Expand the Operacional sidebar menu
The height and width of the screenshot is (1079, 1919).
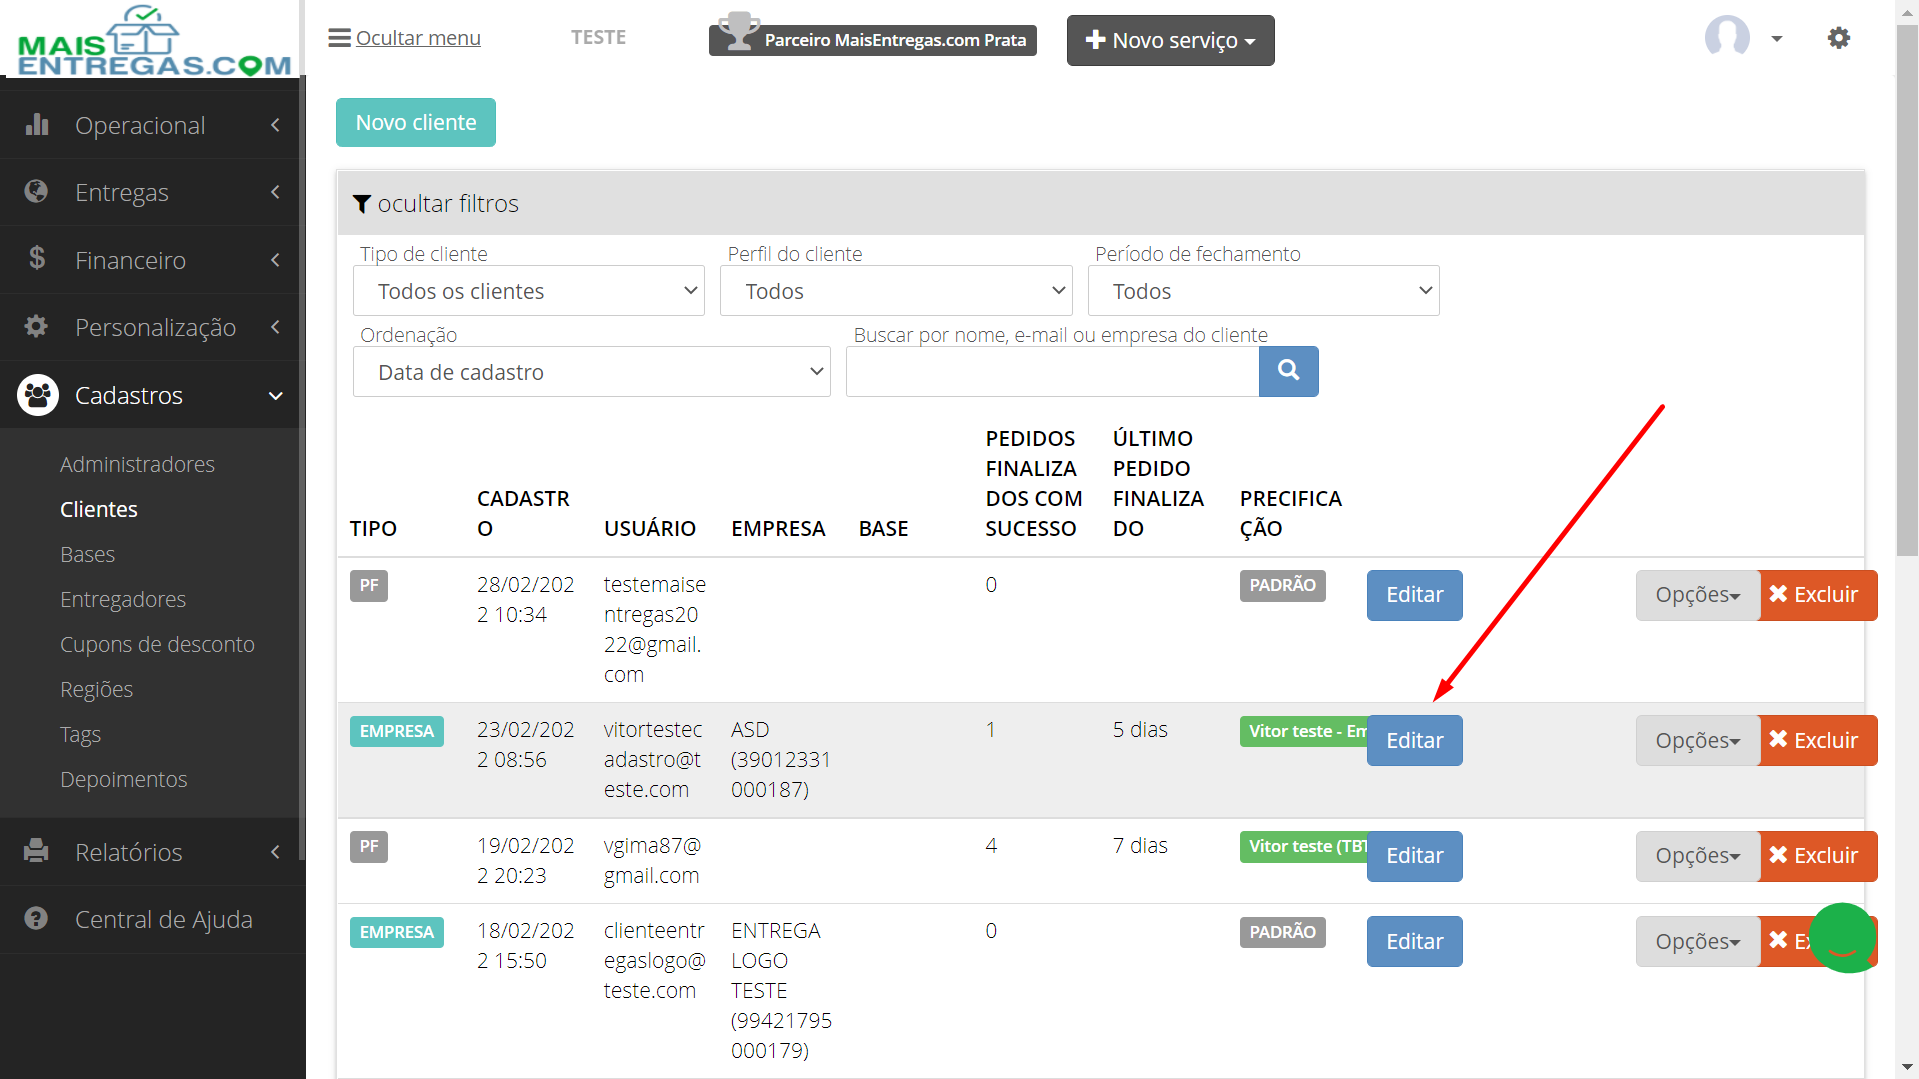coord(150,125)
